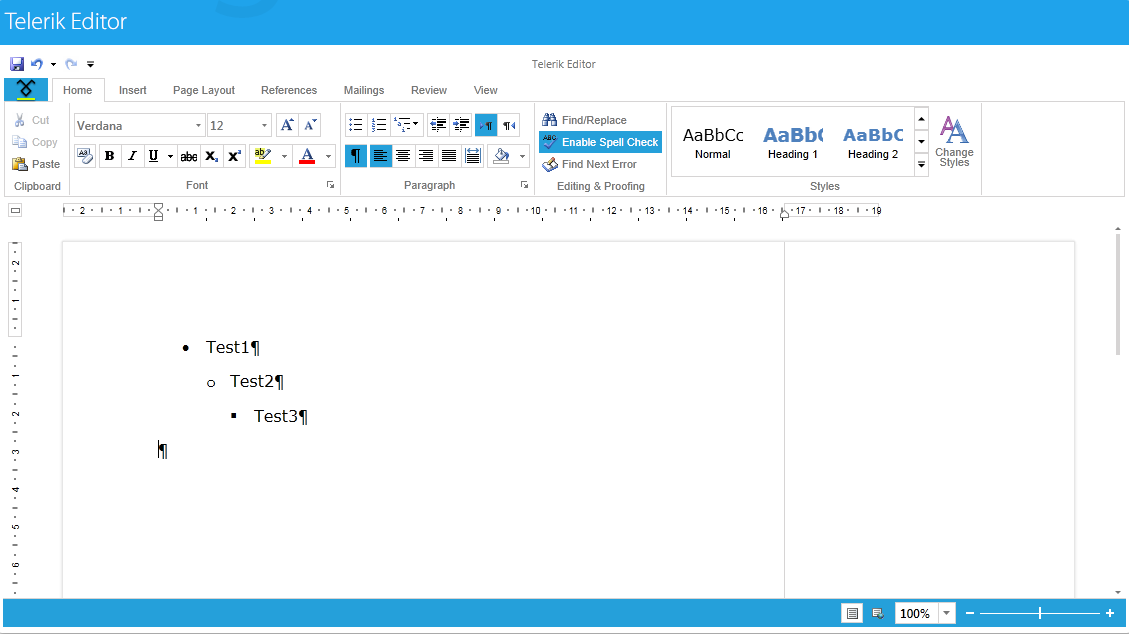Apply subscript formatting
The image size is (1129, 634).
[x=212, y=155]
